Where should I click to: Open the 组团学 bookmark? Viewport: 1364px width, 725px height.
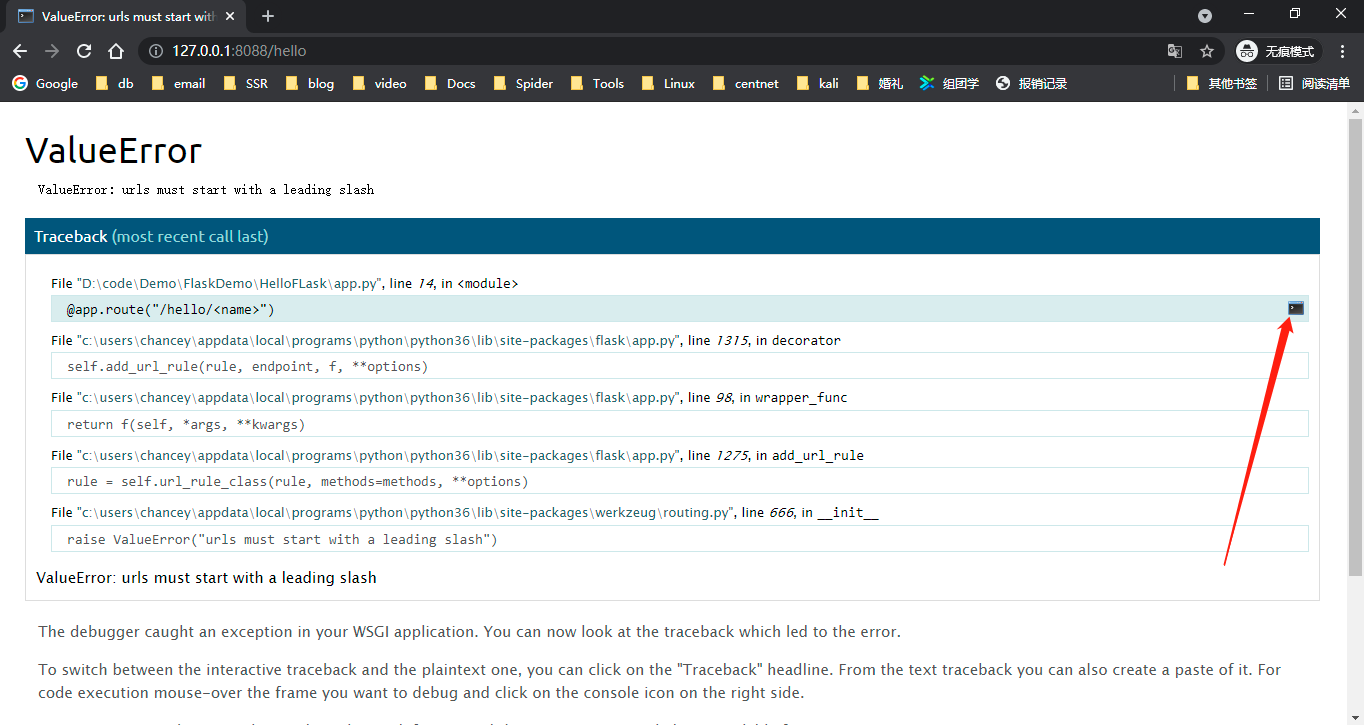click(949, 83)
